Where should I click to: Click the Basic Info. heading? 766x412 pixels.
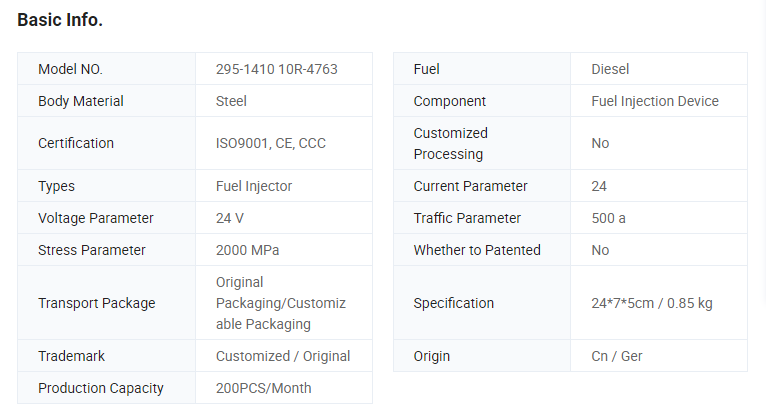point(60,20)
